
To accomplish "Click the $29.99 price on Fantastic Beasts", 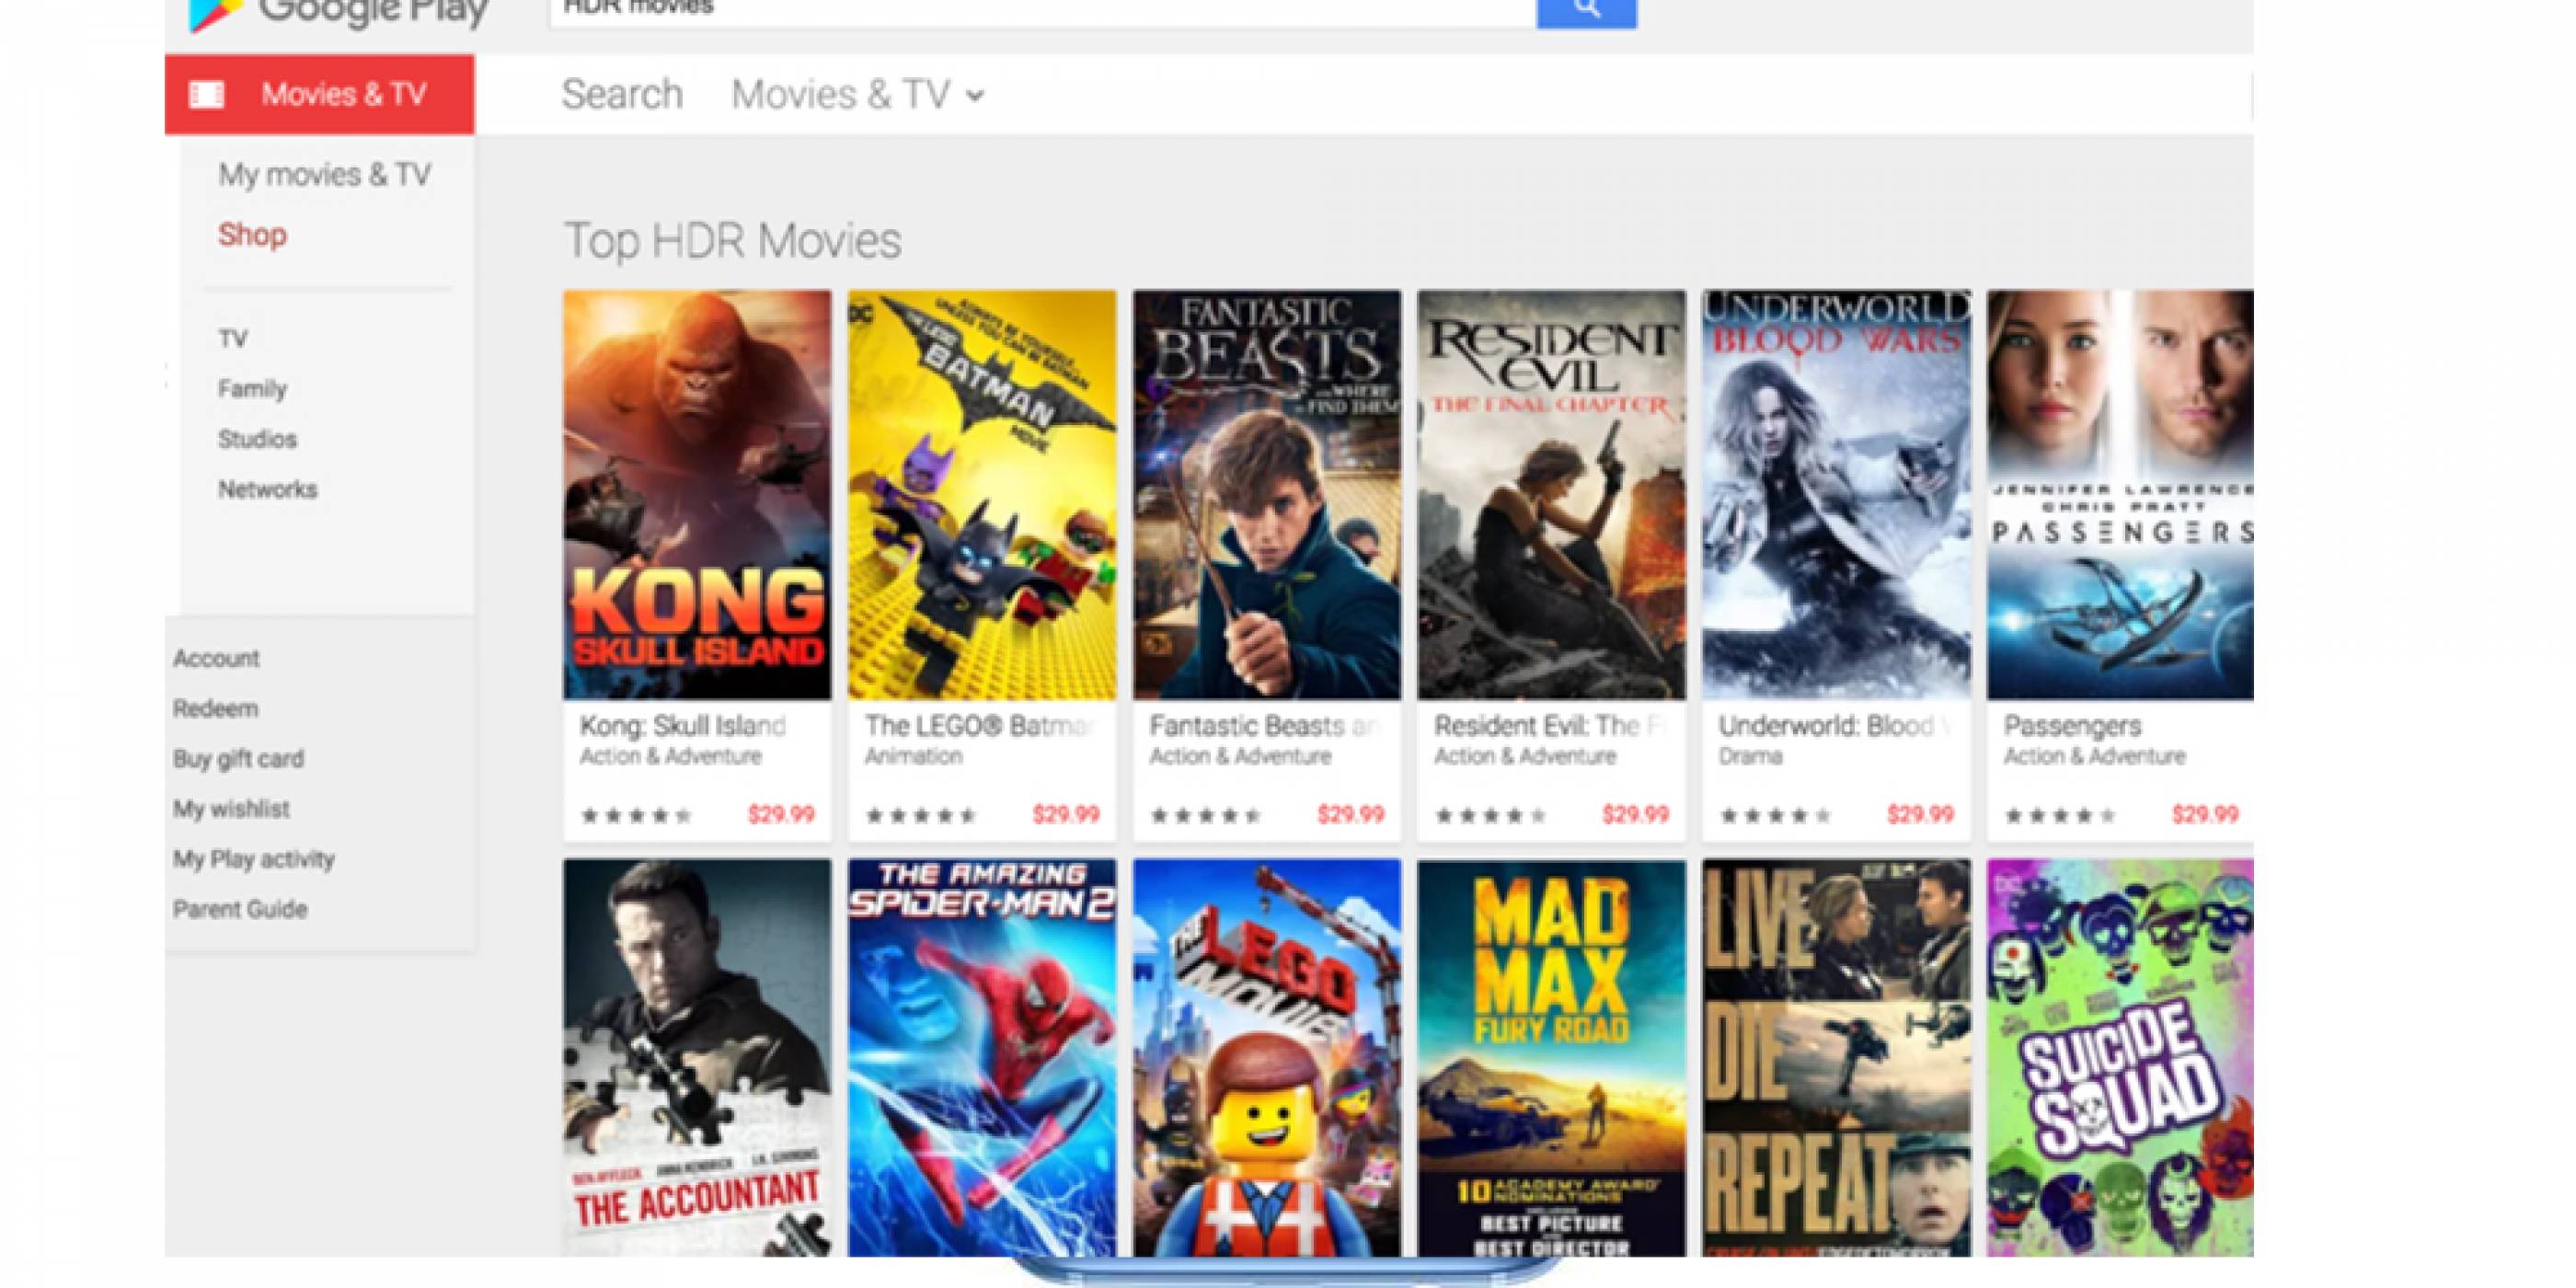I will coord(1351,815).
